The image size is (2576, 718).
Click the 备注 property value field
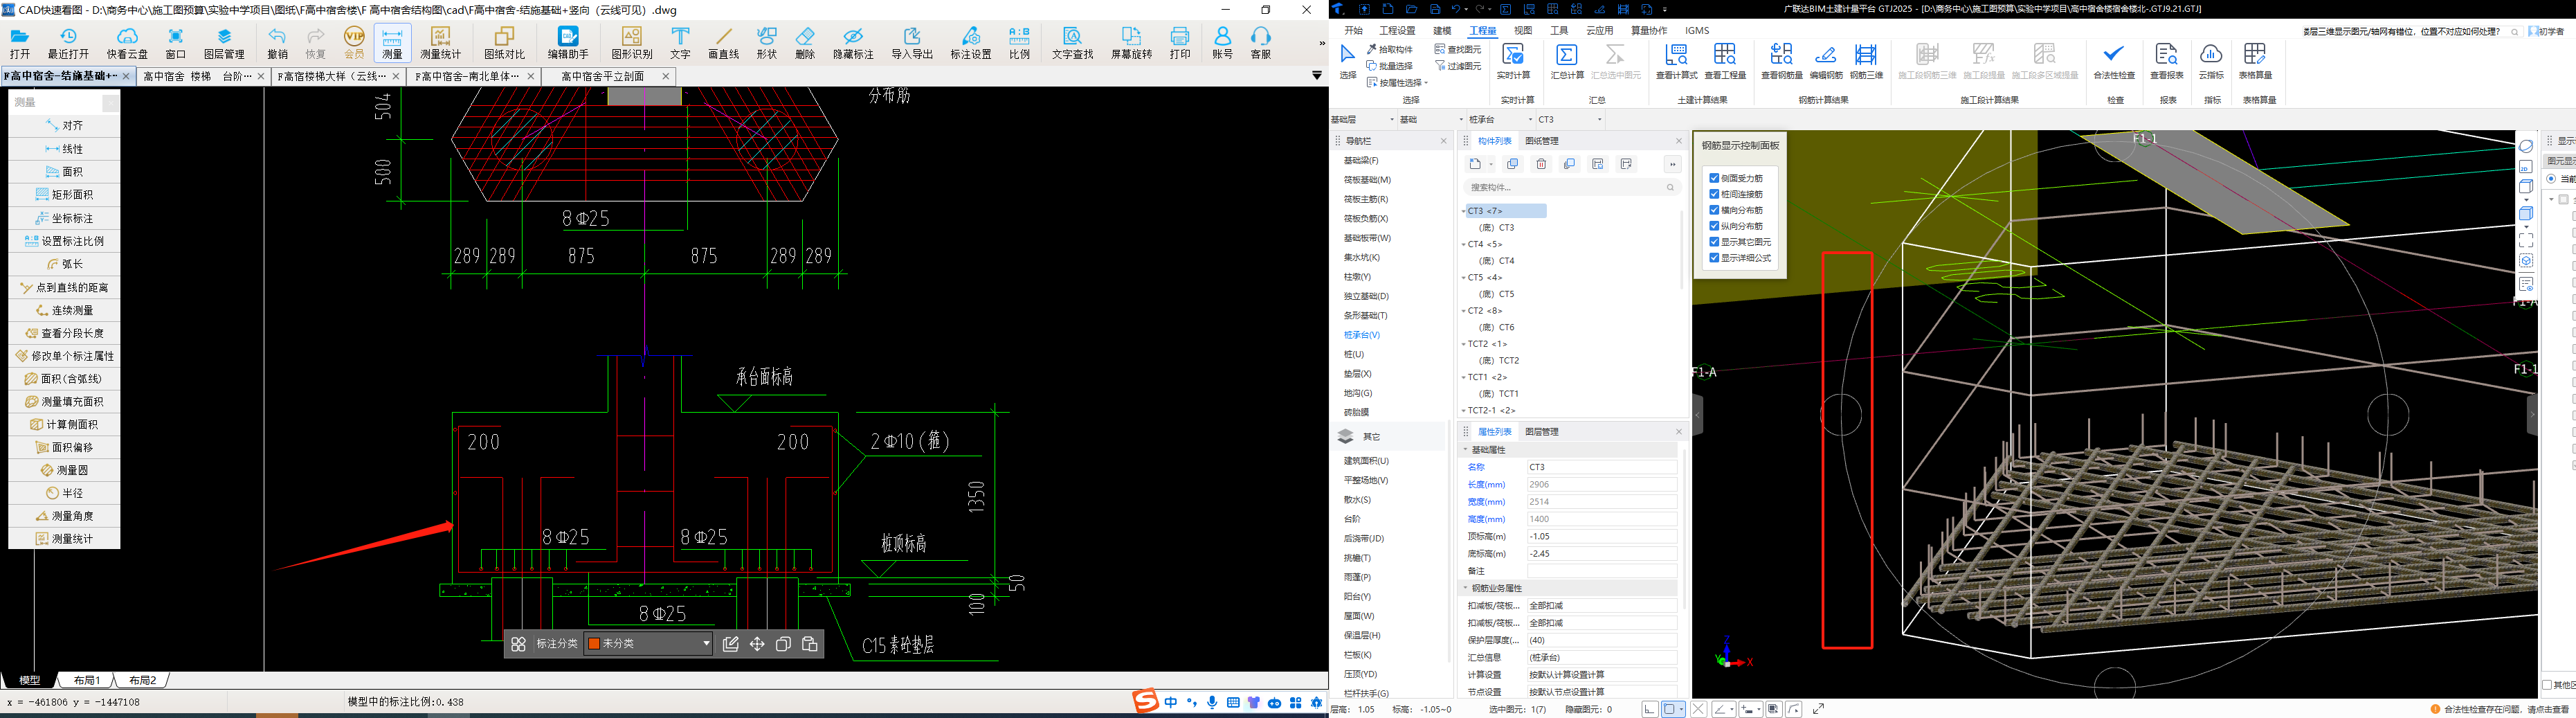[x=1601, y=571]
